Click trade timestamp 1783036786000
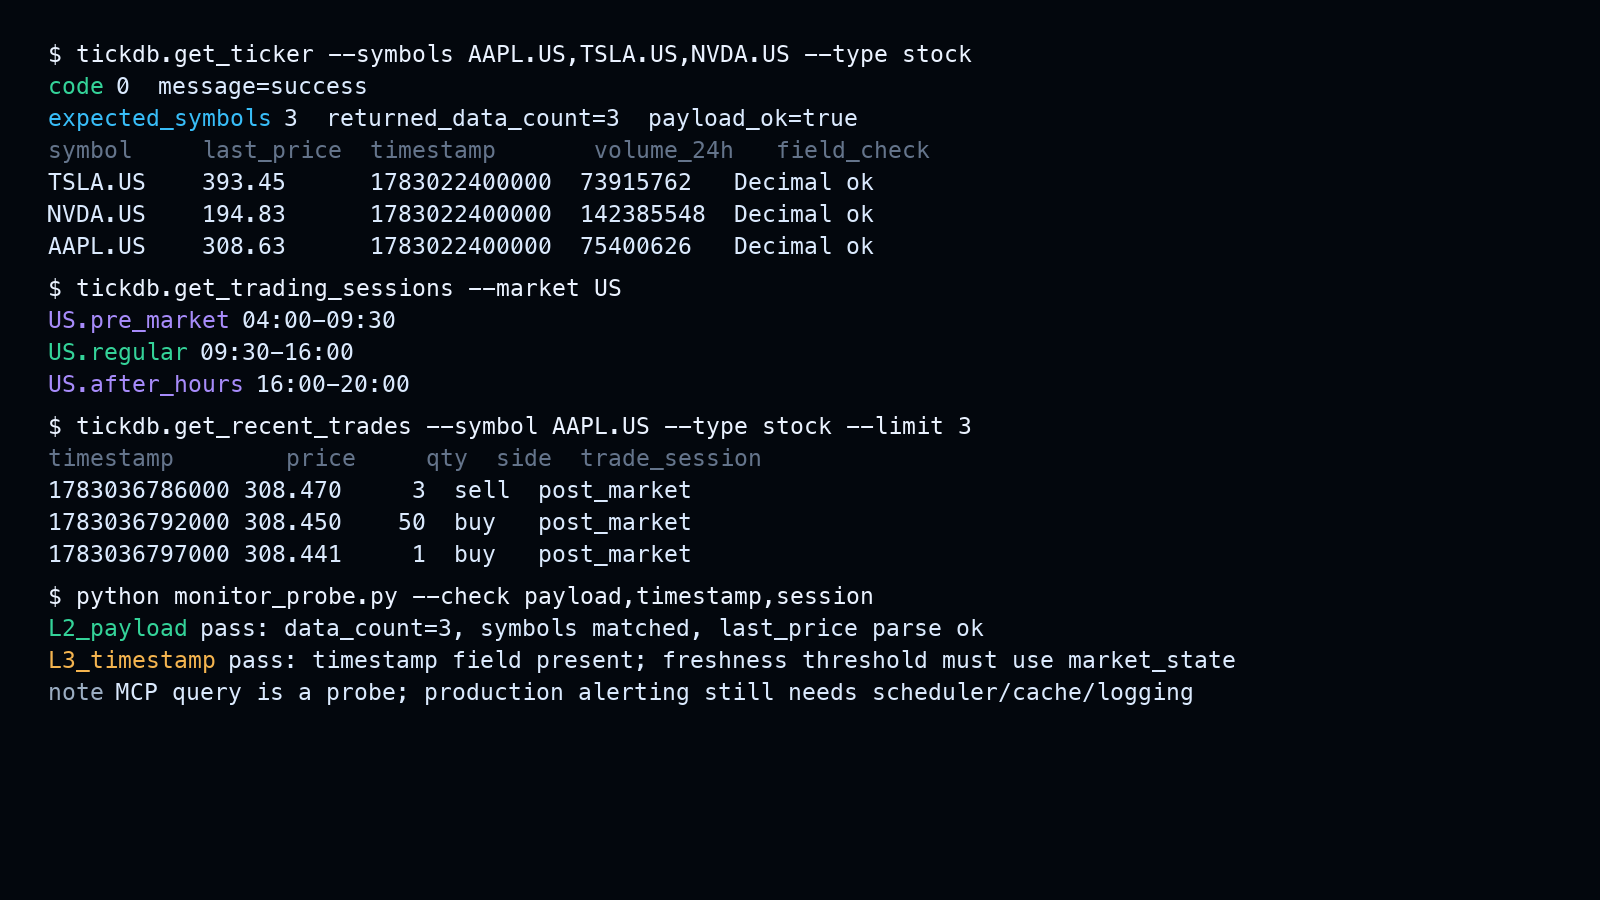1600x900 pixels. [x=139, y=491]
